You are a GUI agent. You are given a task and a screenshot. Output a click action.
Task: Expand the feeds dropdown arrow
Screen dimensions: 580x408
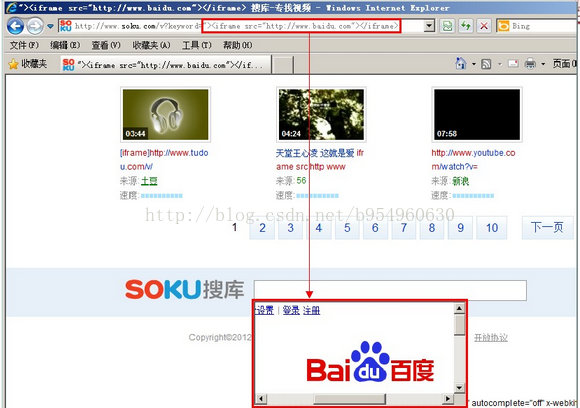500,64
